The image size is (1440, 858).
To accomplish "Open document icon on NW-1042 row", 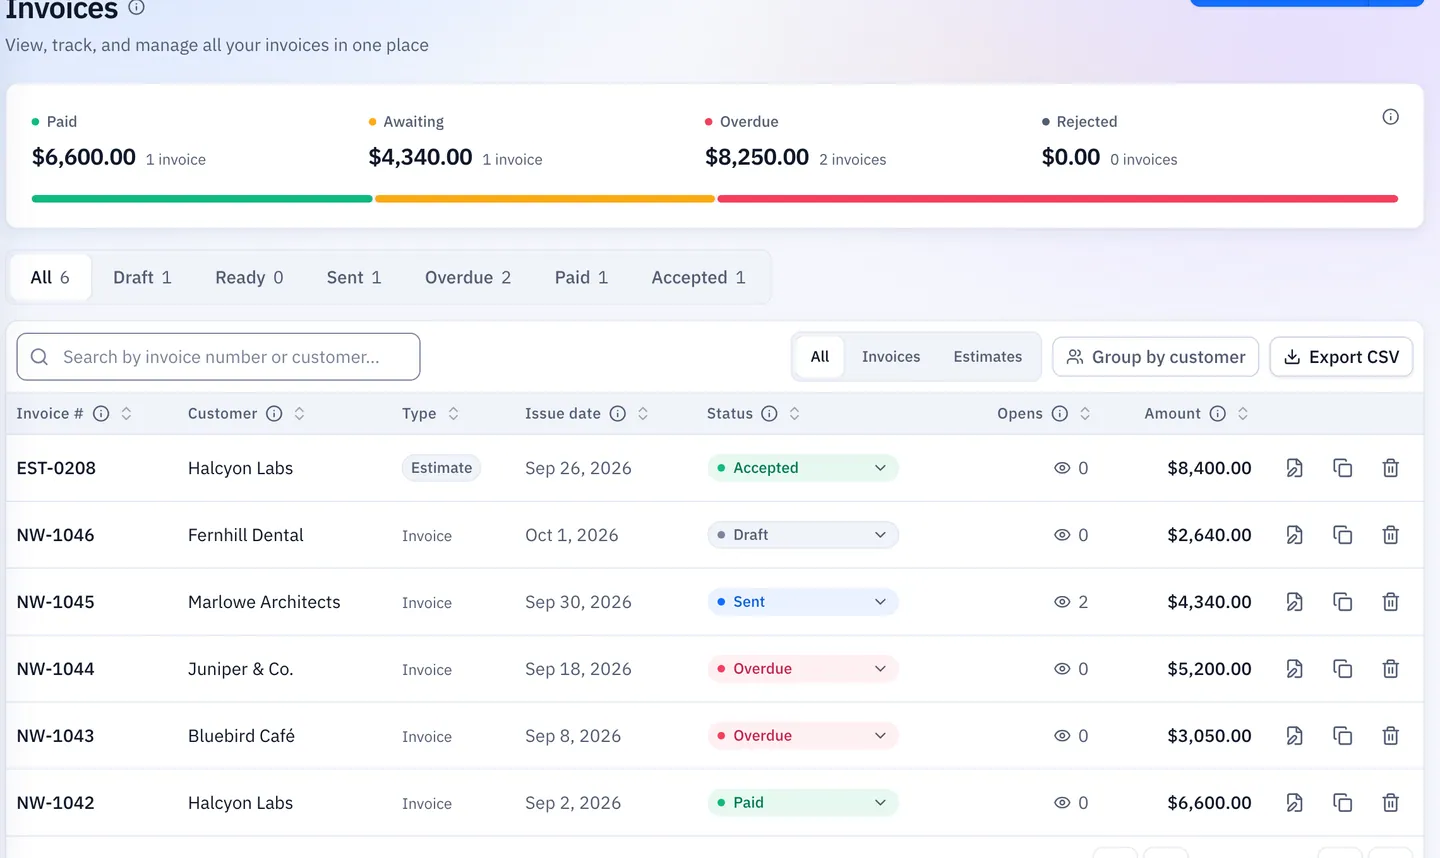I will (x=1294, y=803).
